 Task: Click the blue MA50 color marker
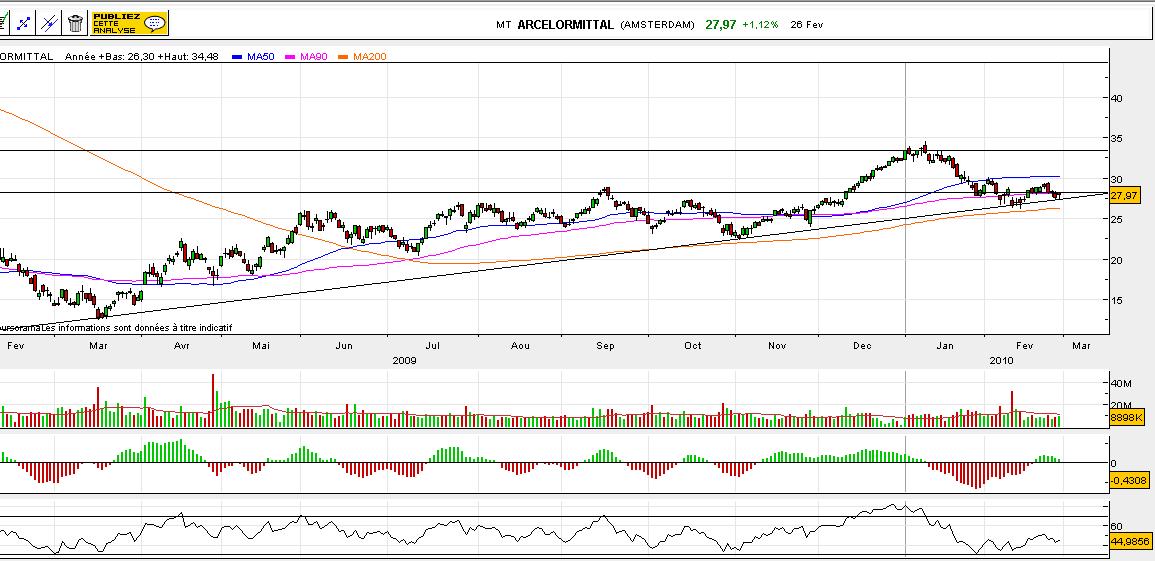(x=237, y=57)
